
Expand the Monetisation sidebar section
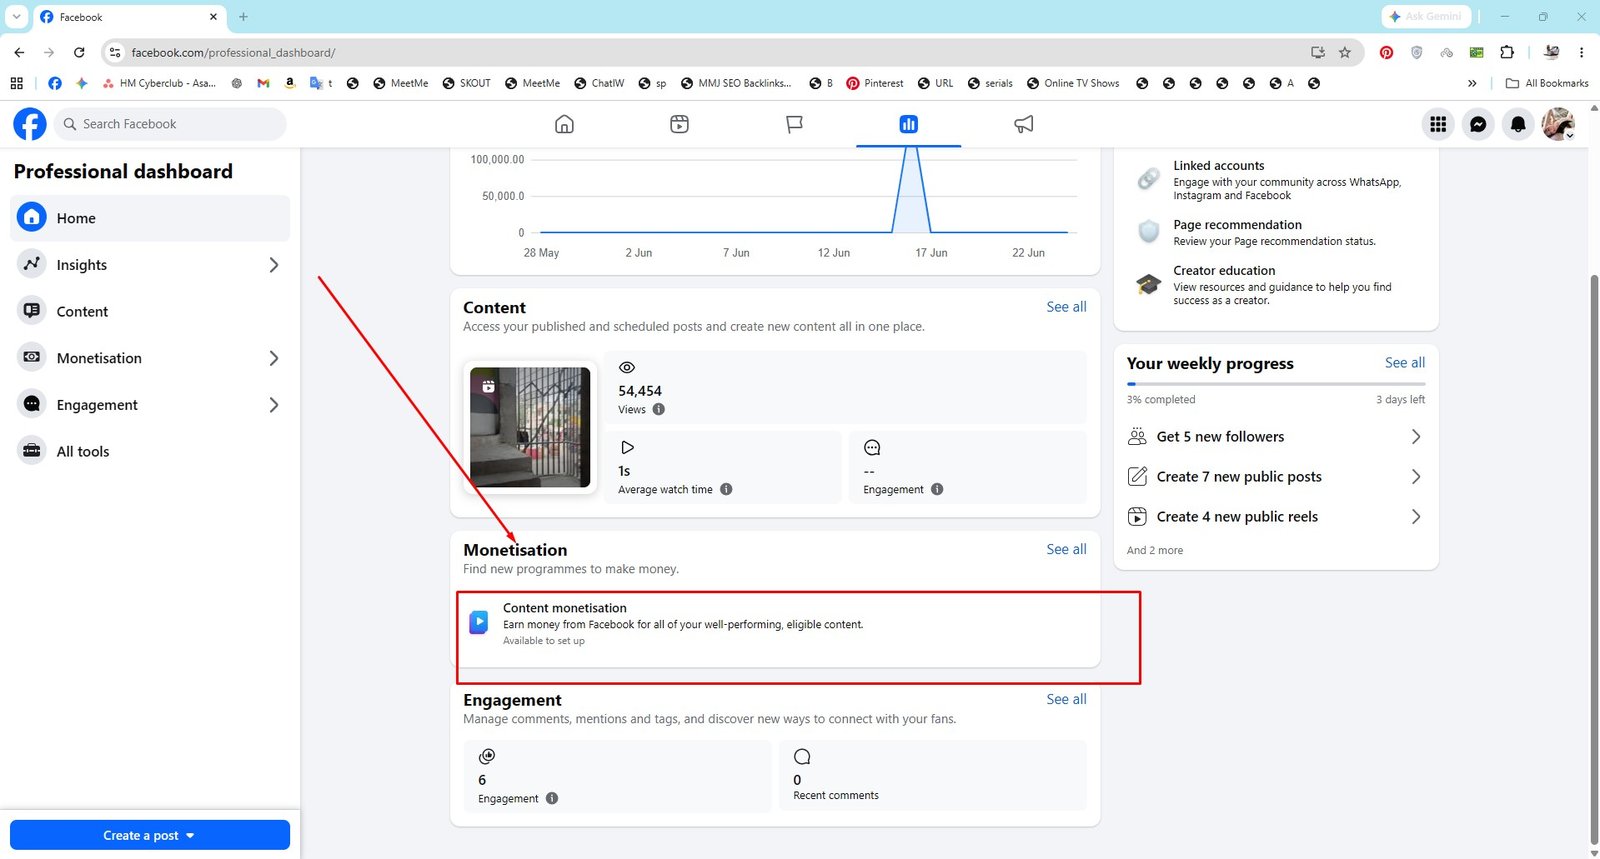pos(274,358)
